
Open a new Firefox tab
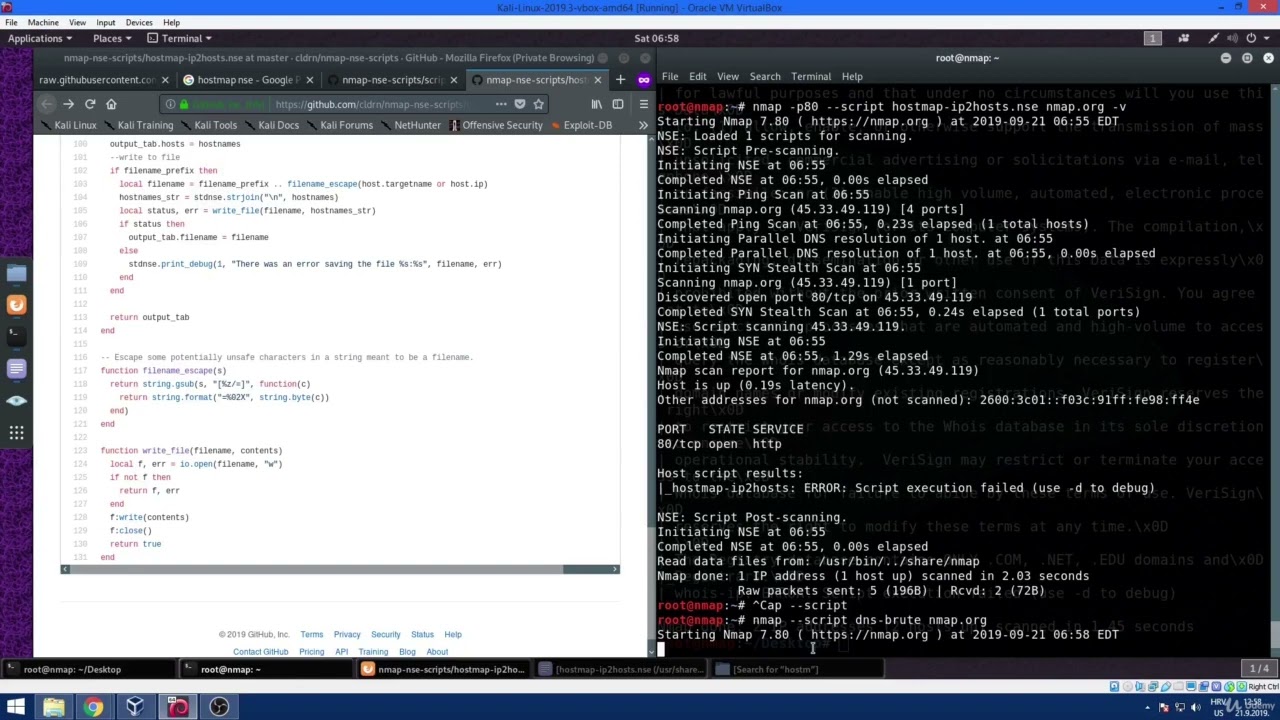click(x=620, y=80)
